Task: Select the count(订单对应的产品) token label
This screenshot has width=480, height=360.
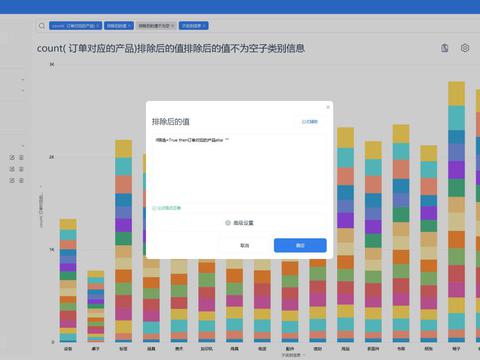Action: tap(73, 26)
